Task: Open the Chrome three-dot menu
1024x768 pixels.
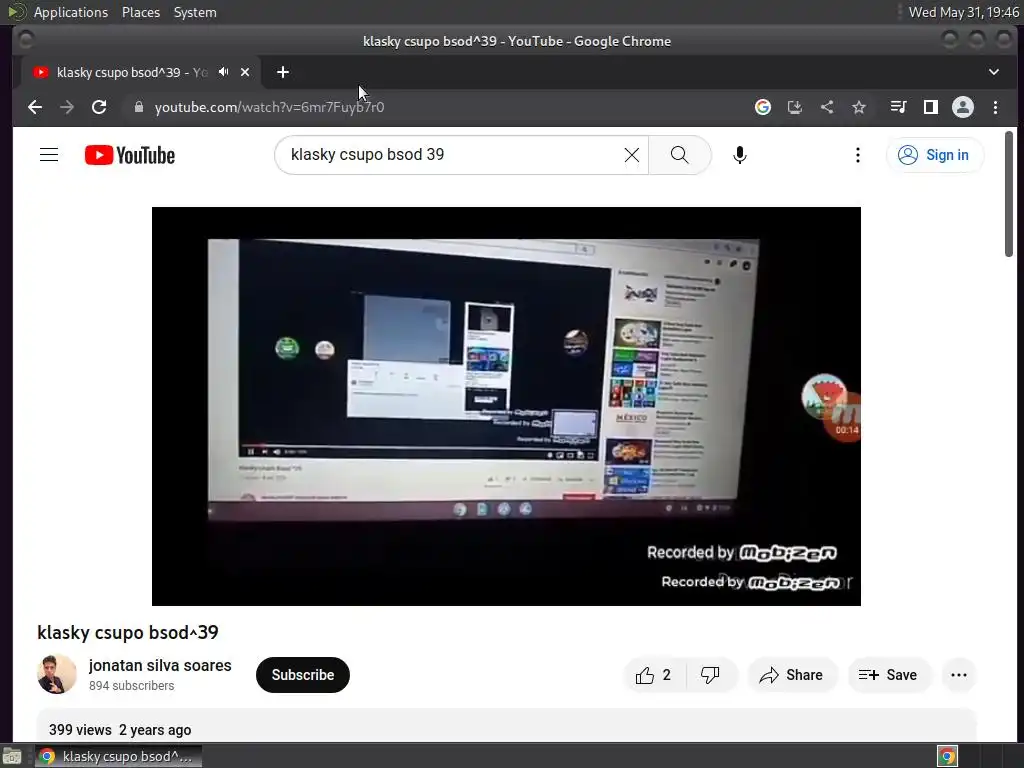Action: tap(995, 107)
